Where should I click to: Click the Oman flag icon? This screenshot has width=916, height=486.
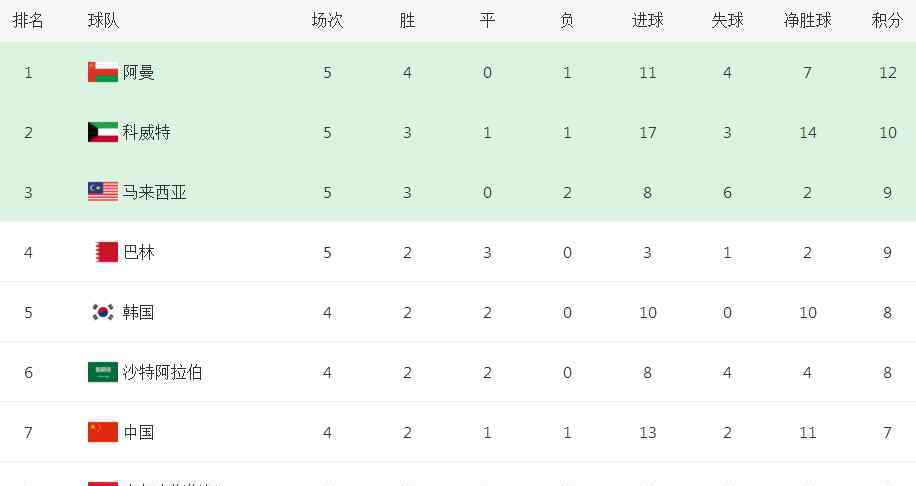[103, 72]
